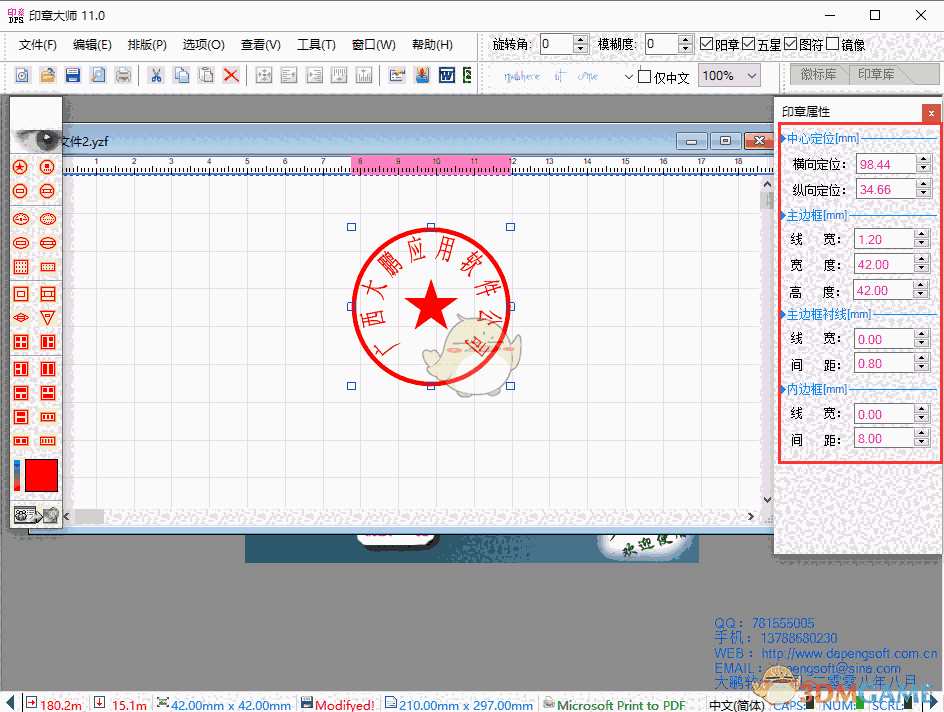Toggle the 阳章 checkbox

coord(707,45)
